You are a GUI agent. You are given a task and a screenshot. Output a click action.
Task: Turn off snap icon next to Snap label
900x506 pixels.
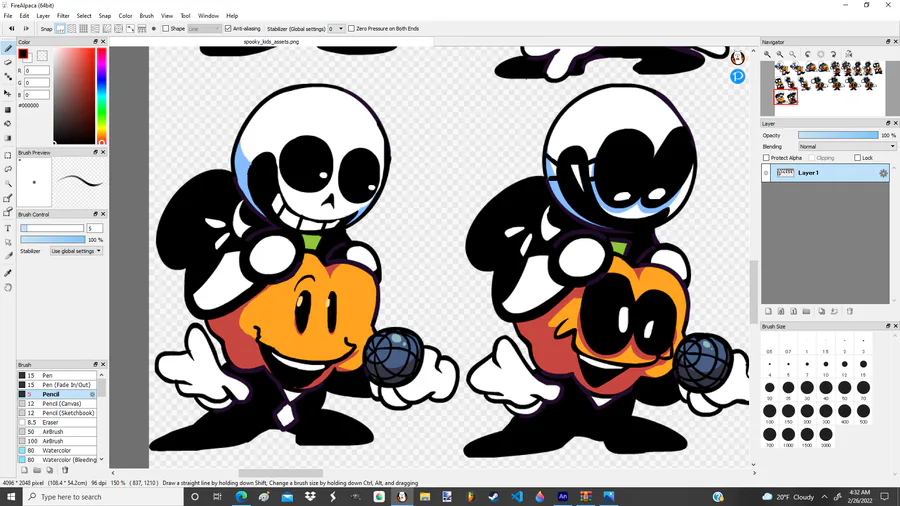pyautogui.click(x=60, y=29)
